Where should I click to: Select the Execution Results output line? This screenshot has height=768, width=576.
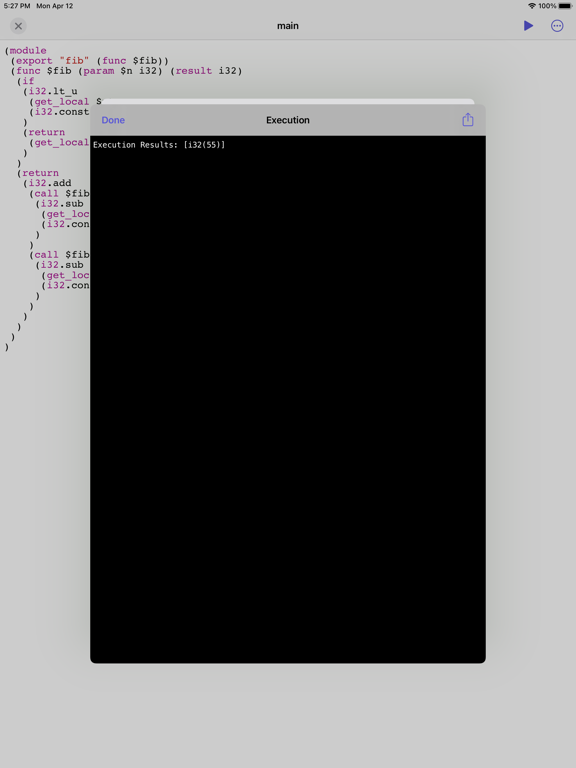point(159,145)
